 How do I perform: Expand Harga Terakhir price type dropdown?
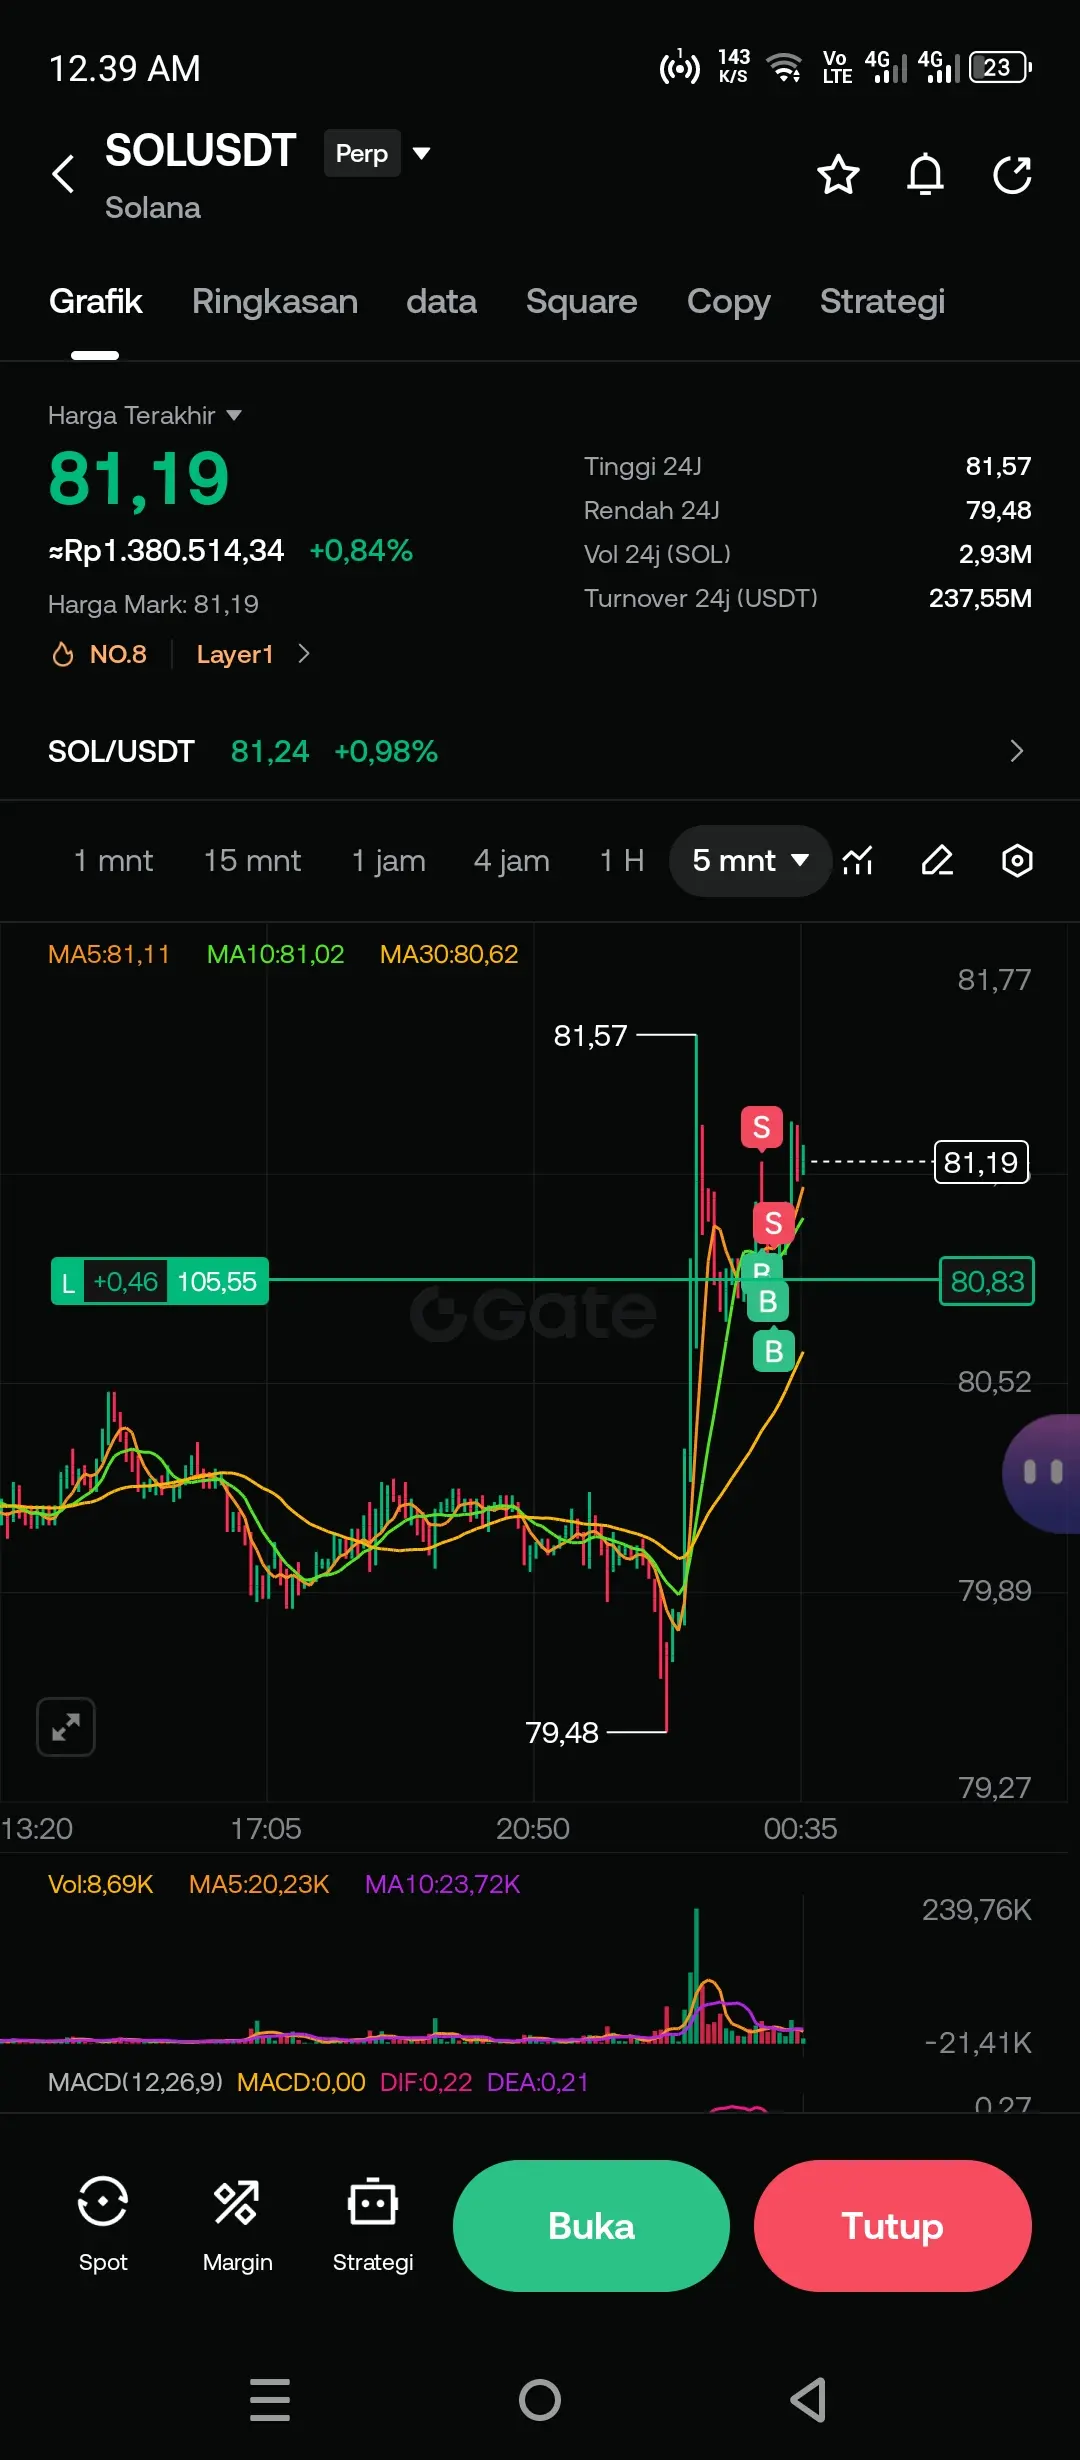[x=145, y=415]
